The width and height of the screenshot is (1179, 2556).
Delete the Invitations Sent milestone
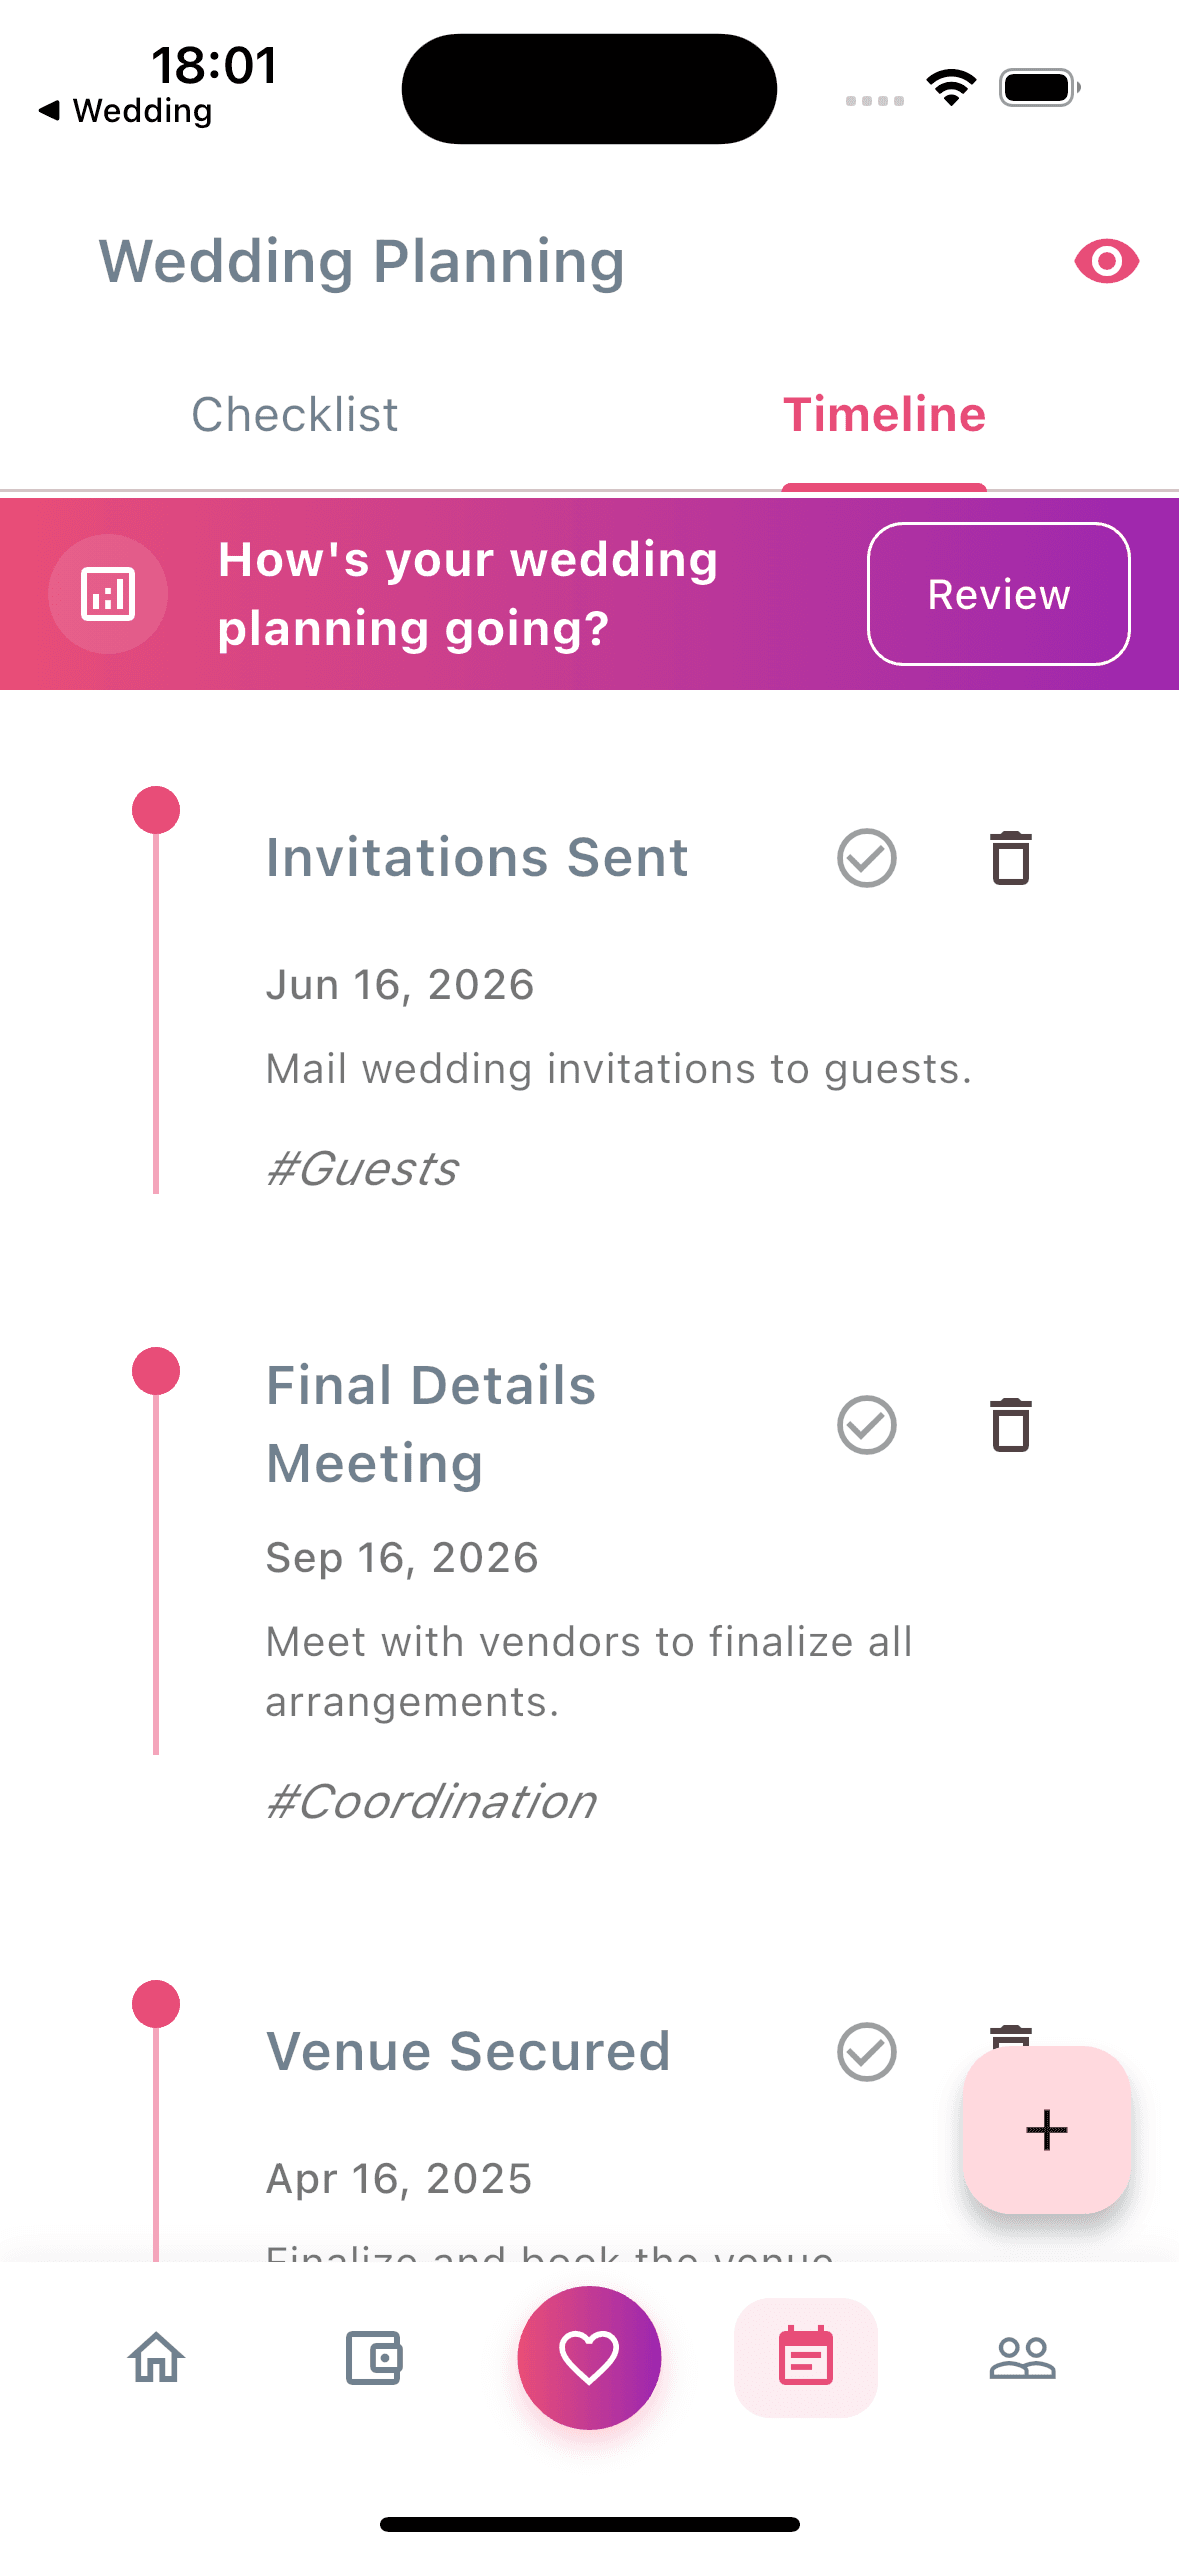point(1010,858)
